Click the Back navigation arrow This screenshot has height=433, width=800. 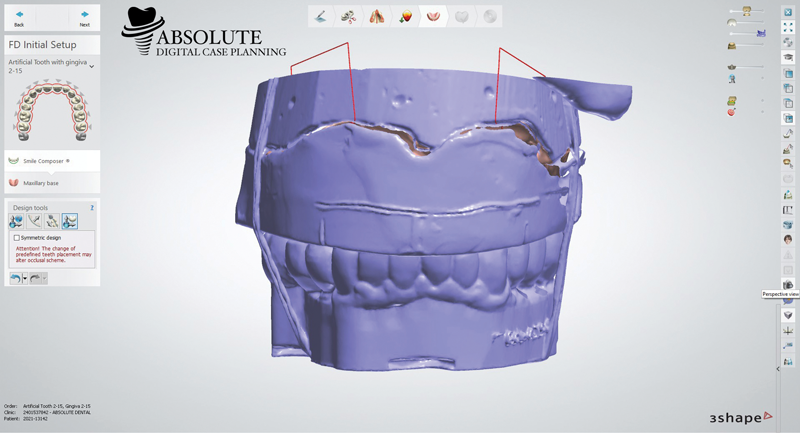[19, 18]
